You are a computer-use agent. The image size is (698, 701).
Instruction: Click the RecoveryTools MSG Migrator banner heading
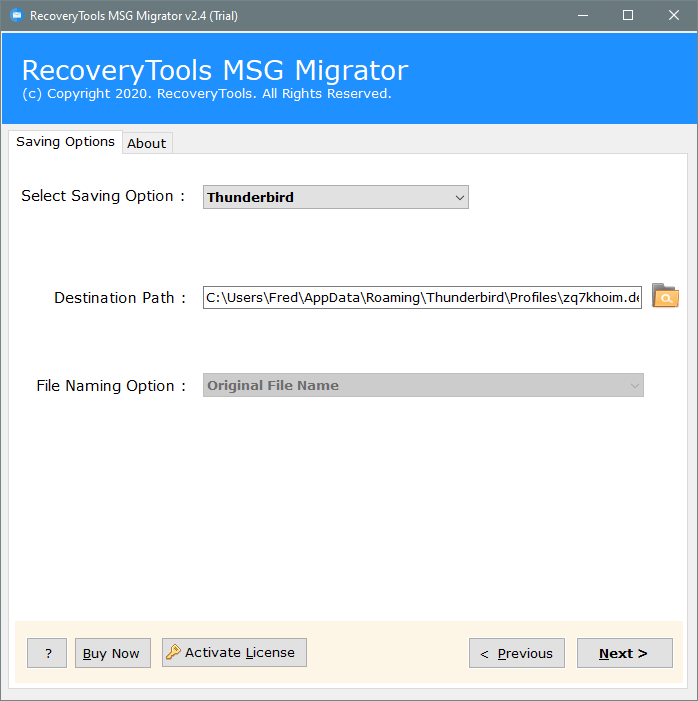click(215, 70)
